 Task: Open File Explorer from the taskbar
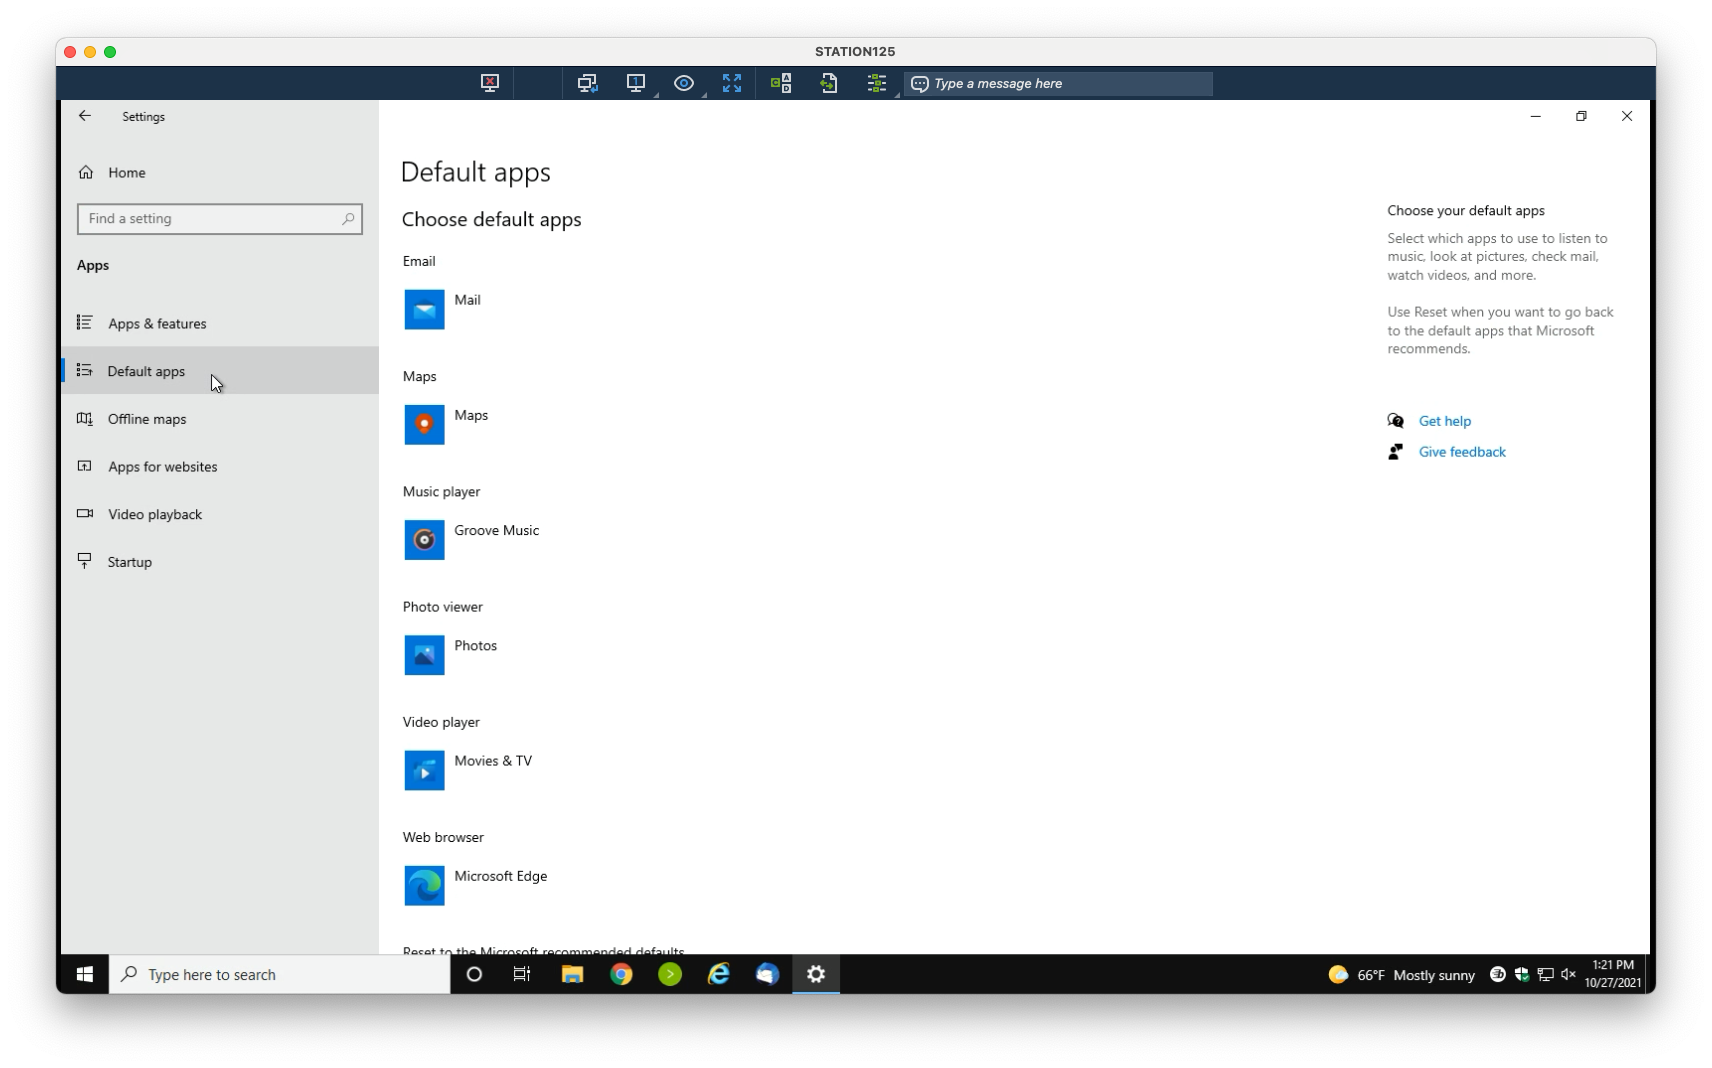(x=572, y=974)
